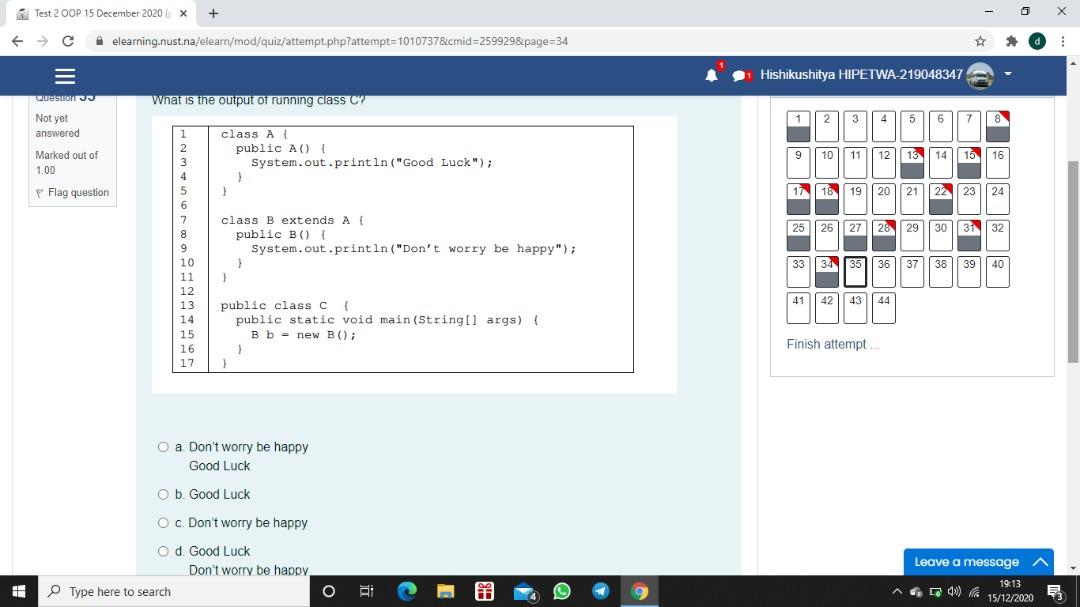1080x607 pixels.
Task: Jump to question 41 in quiz navigation
Action: pyautogui.click(x=798, y=308)
